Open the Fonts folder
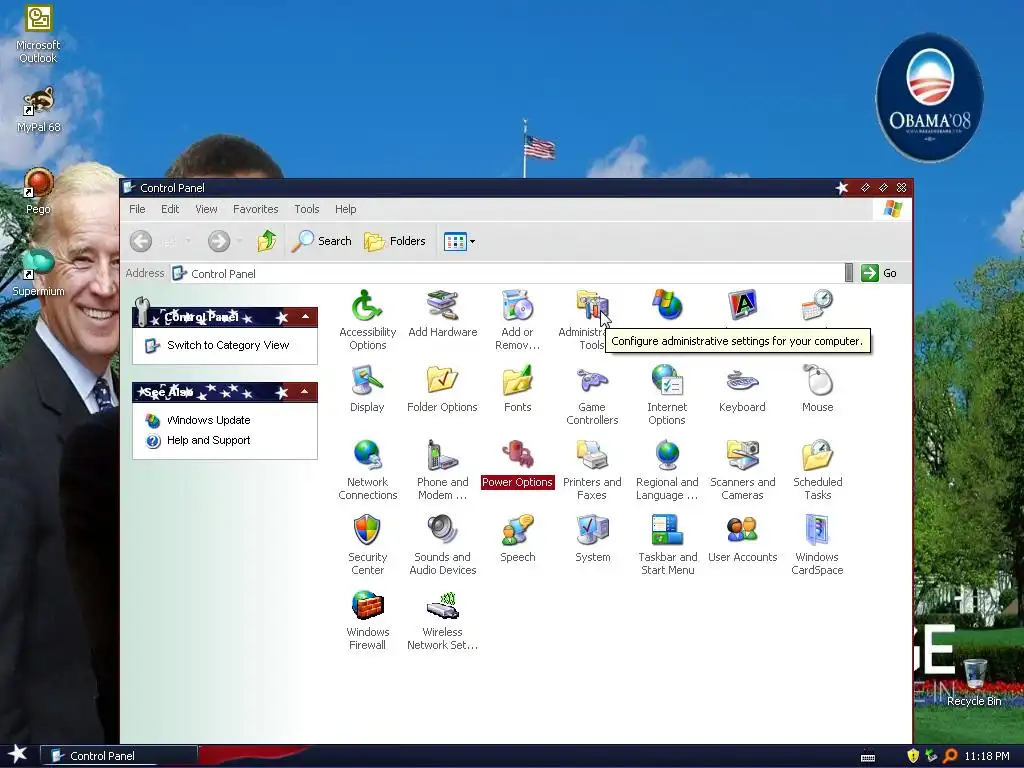 (x=517, y=388)
